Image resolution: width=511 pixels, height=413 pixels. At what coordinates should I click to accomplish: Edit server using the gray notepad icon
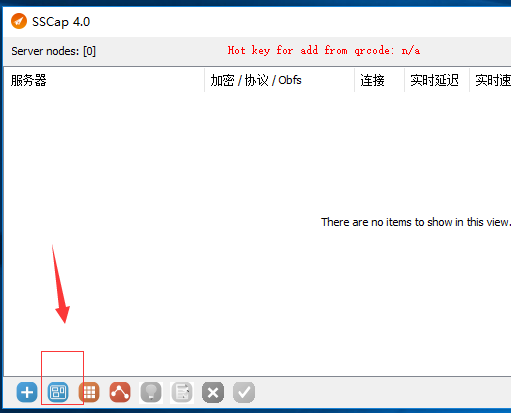click(x=182, y=392)
